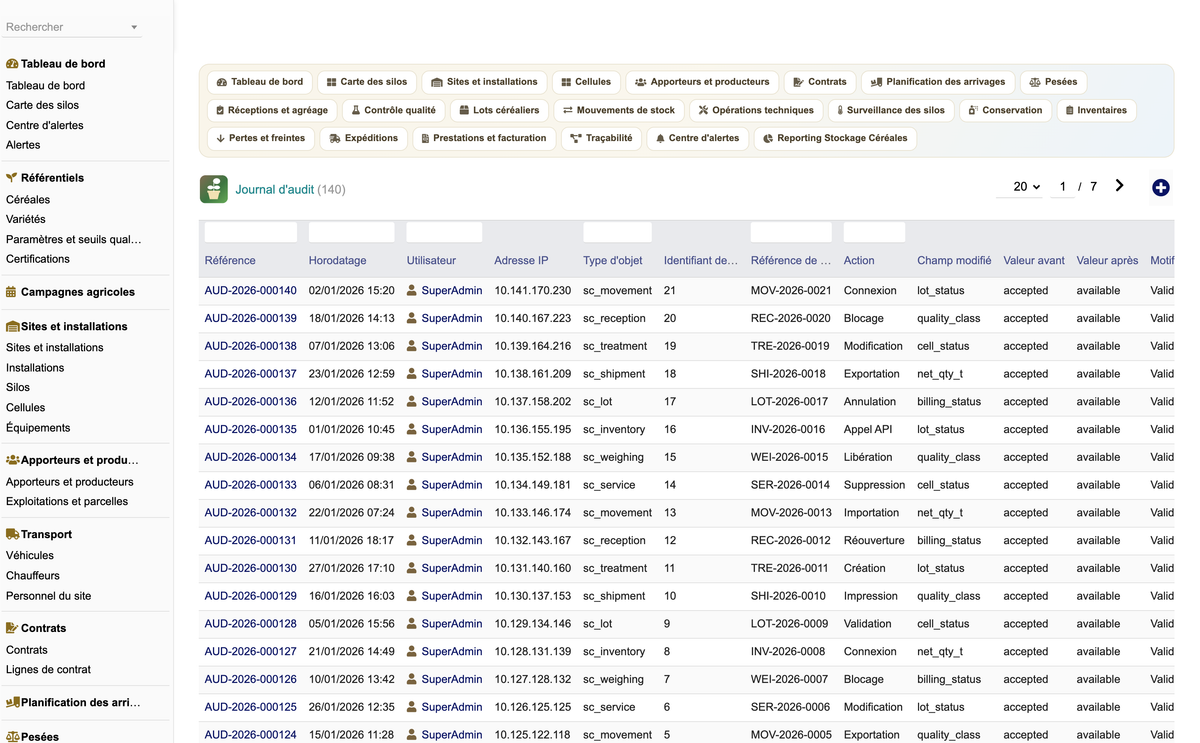The height and width of the screenshot is (743, 1200).
Task: Open Reporting Stockage Céréales toolbar button
Action: (835, 138)
